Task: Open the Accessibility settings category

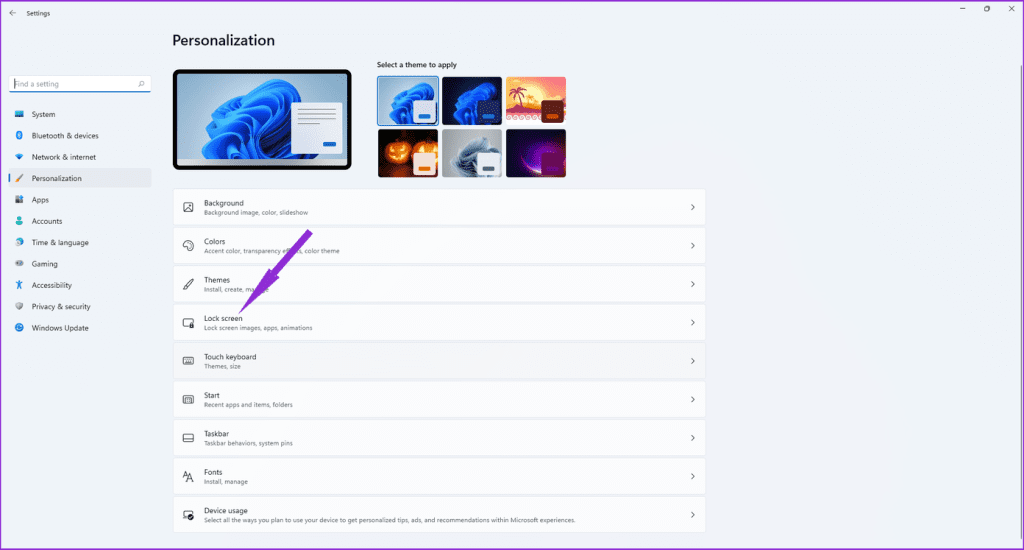Action: click(51, 285)
